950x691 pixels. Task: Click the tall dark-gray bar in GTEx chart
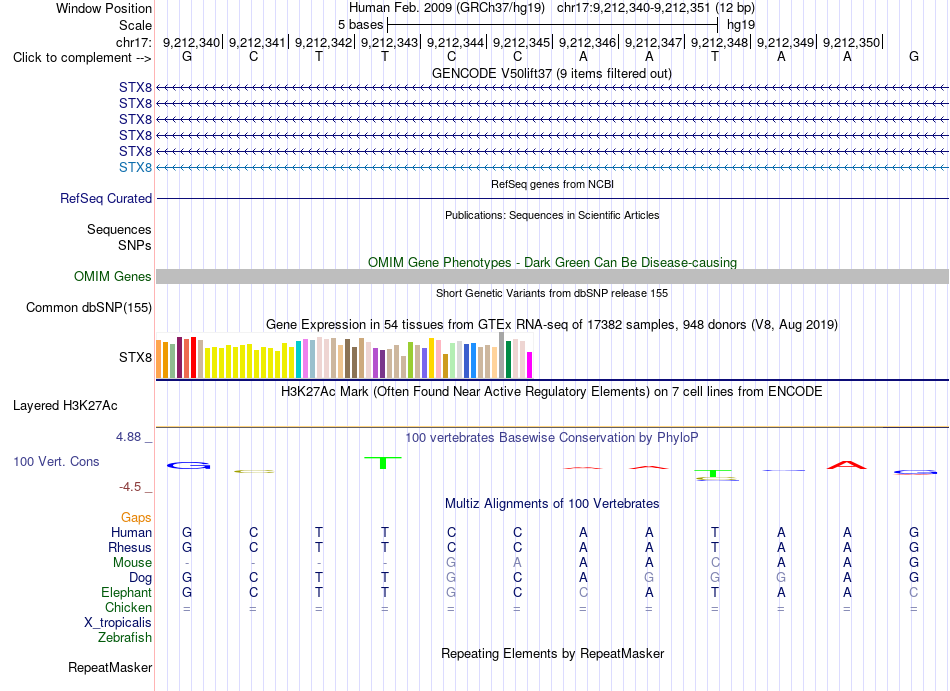click(502, 355)
